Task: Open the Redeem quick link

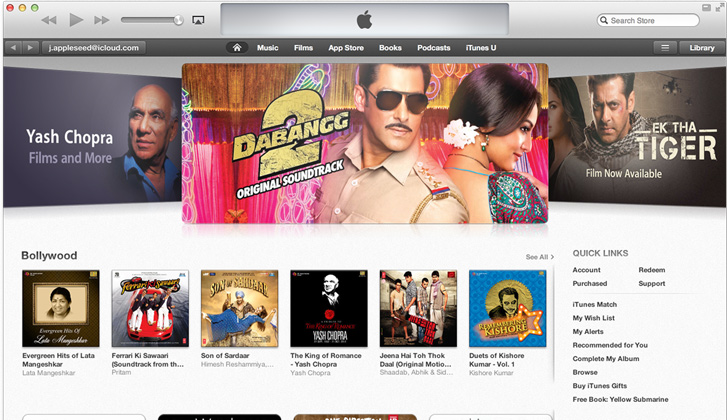Action: 651,270
